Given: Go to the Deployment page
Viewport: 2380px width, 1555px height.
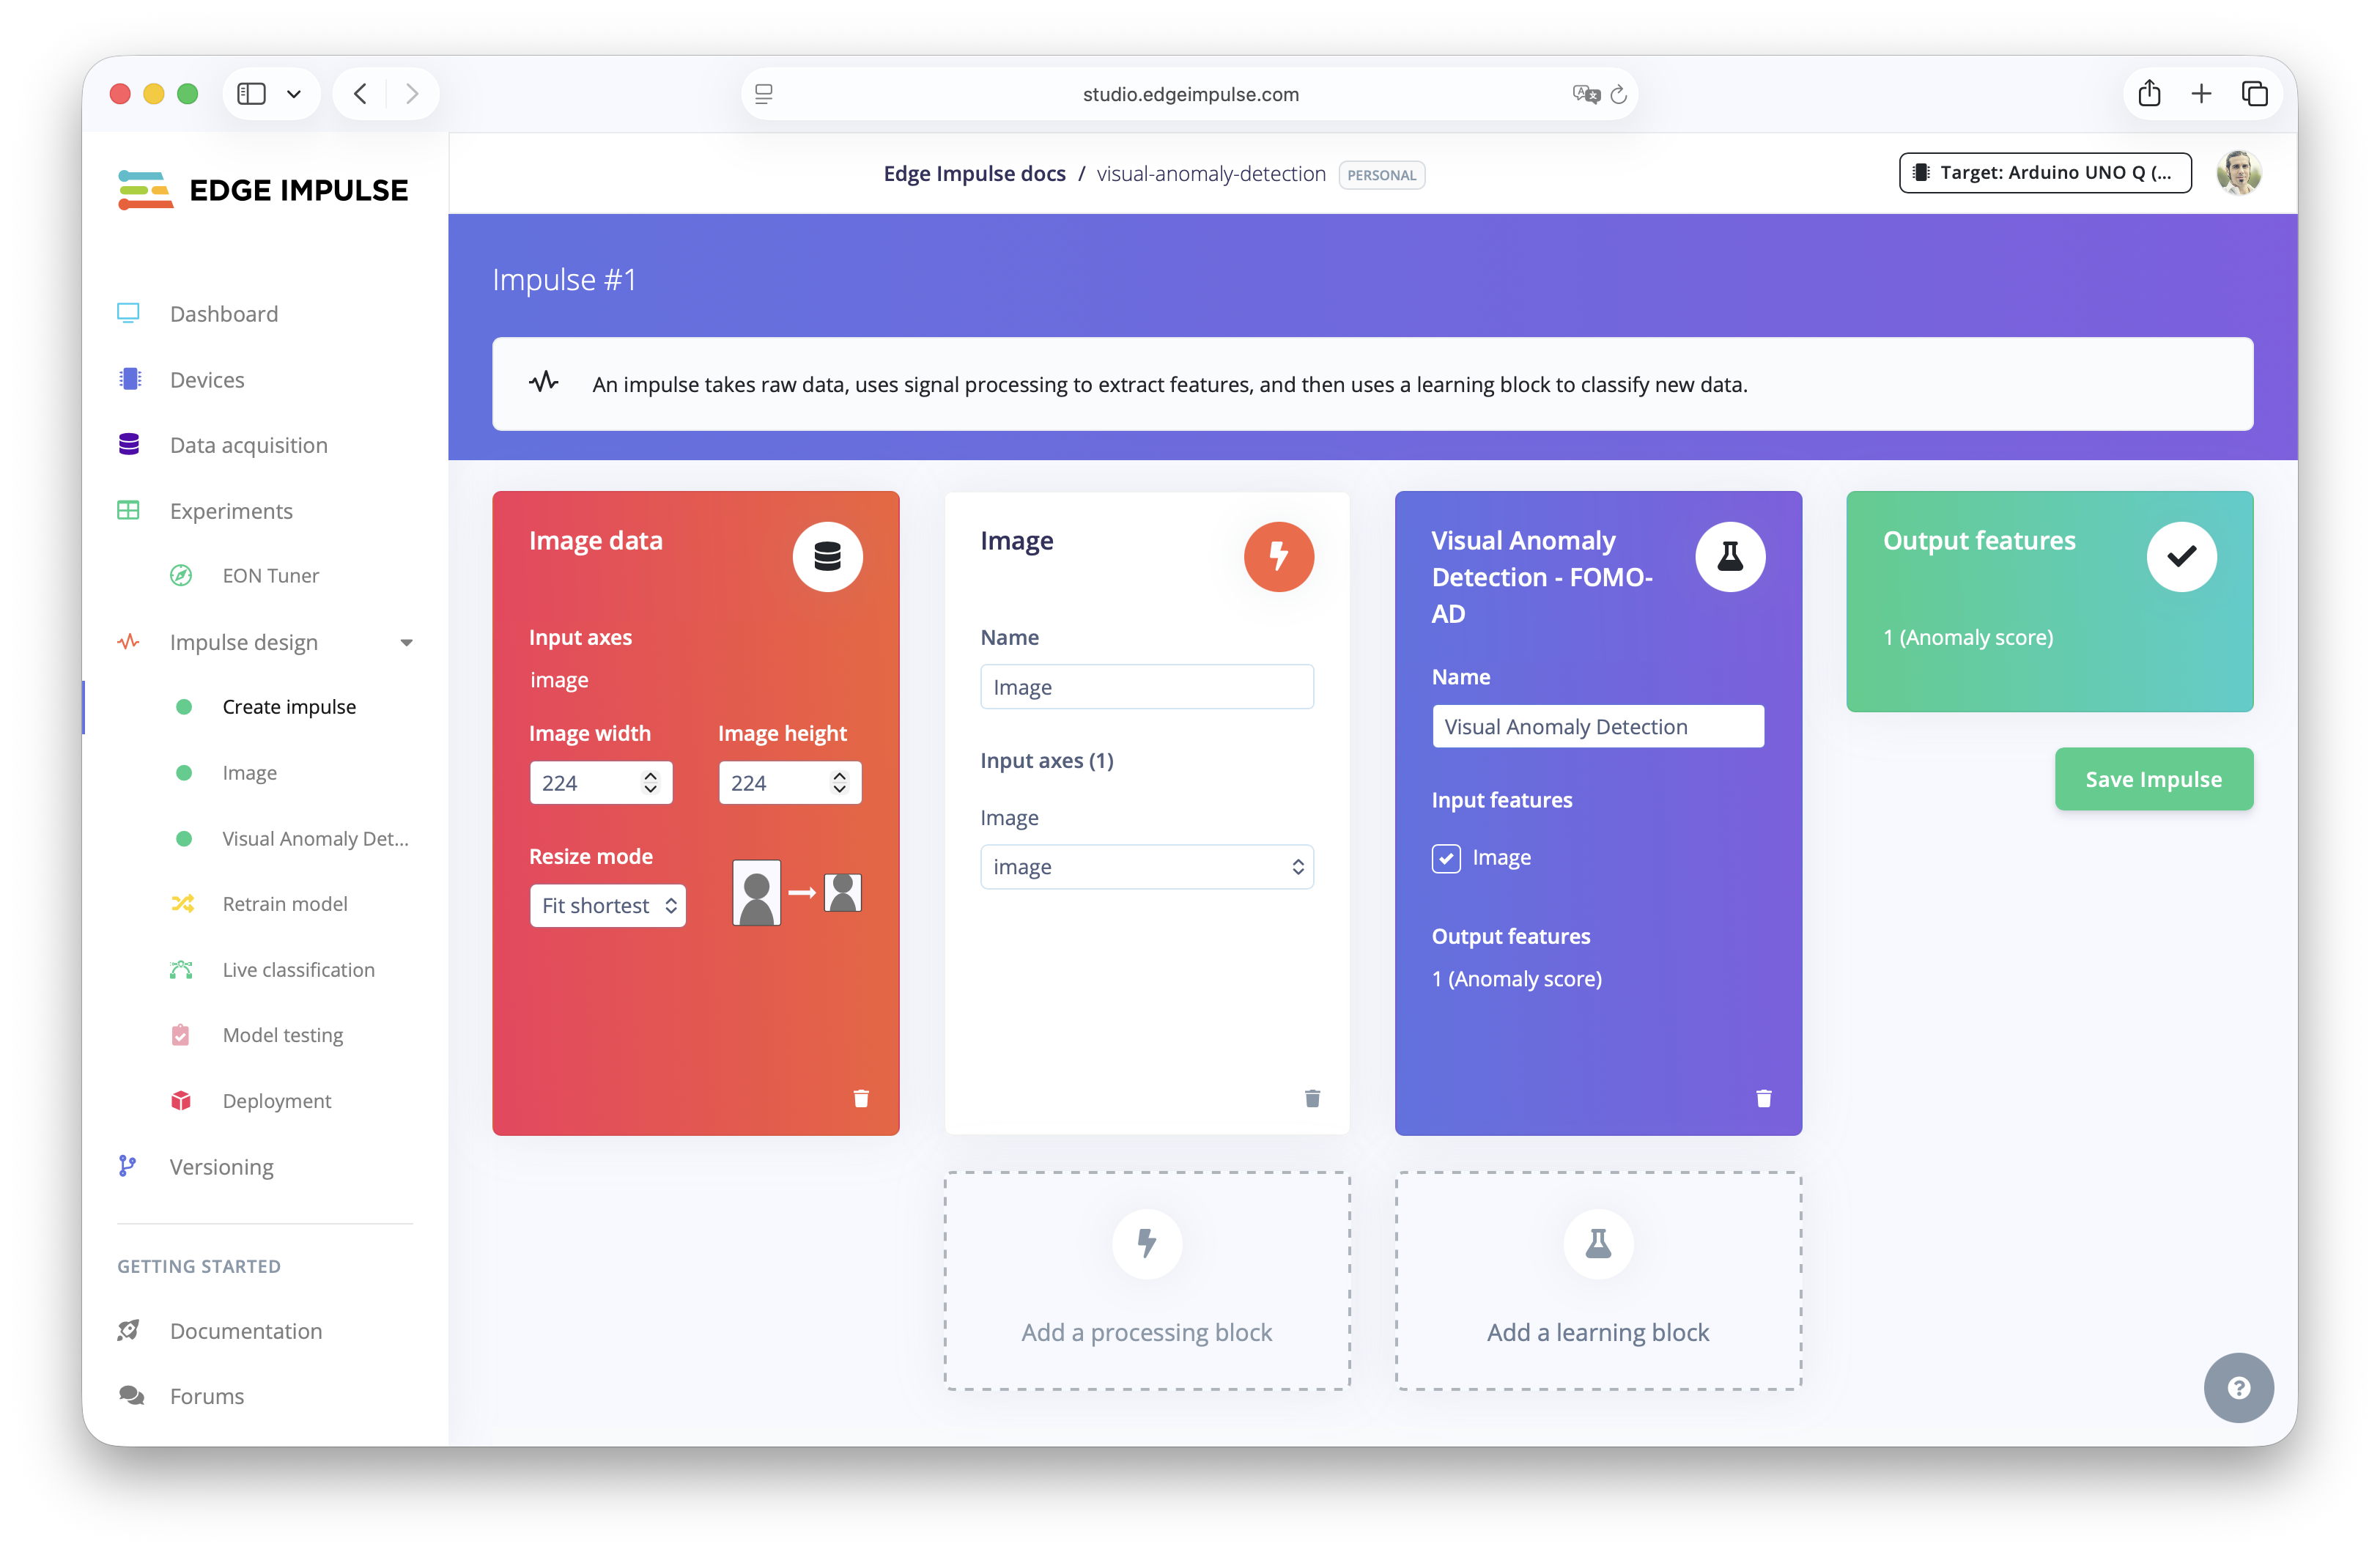Looking at the screenshot, I should coord(276,1100).
